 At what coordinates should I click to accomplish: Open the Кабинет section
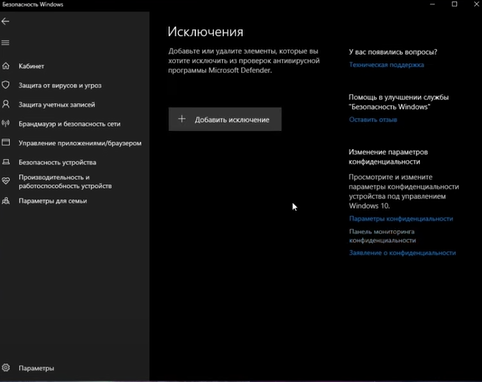(x=31, y=66)
